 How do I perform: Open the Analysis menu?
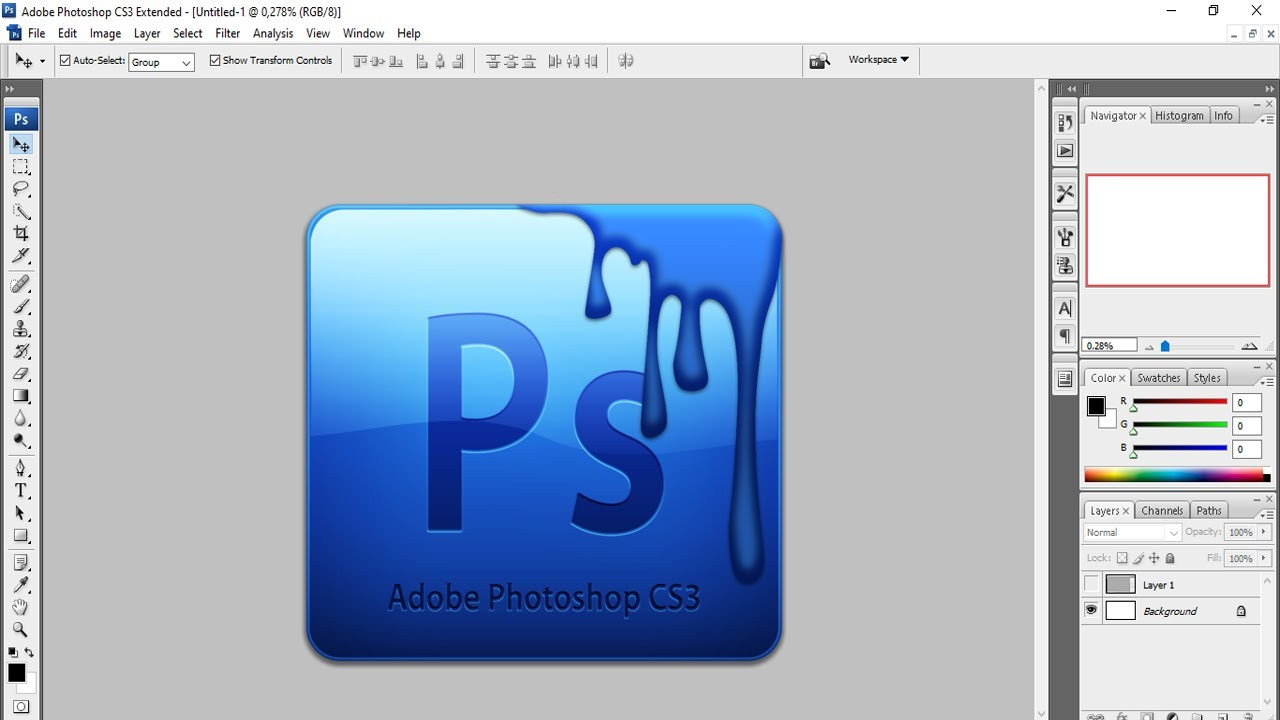273,33
